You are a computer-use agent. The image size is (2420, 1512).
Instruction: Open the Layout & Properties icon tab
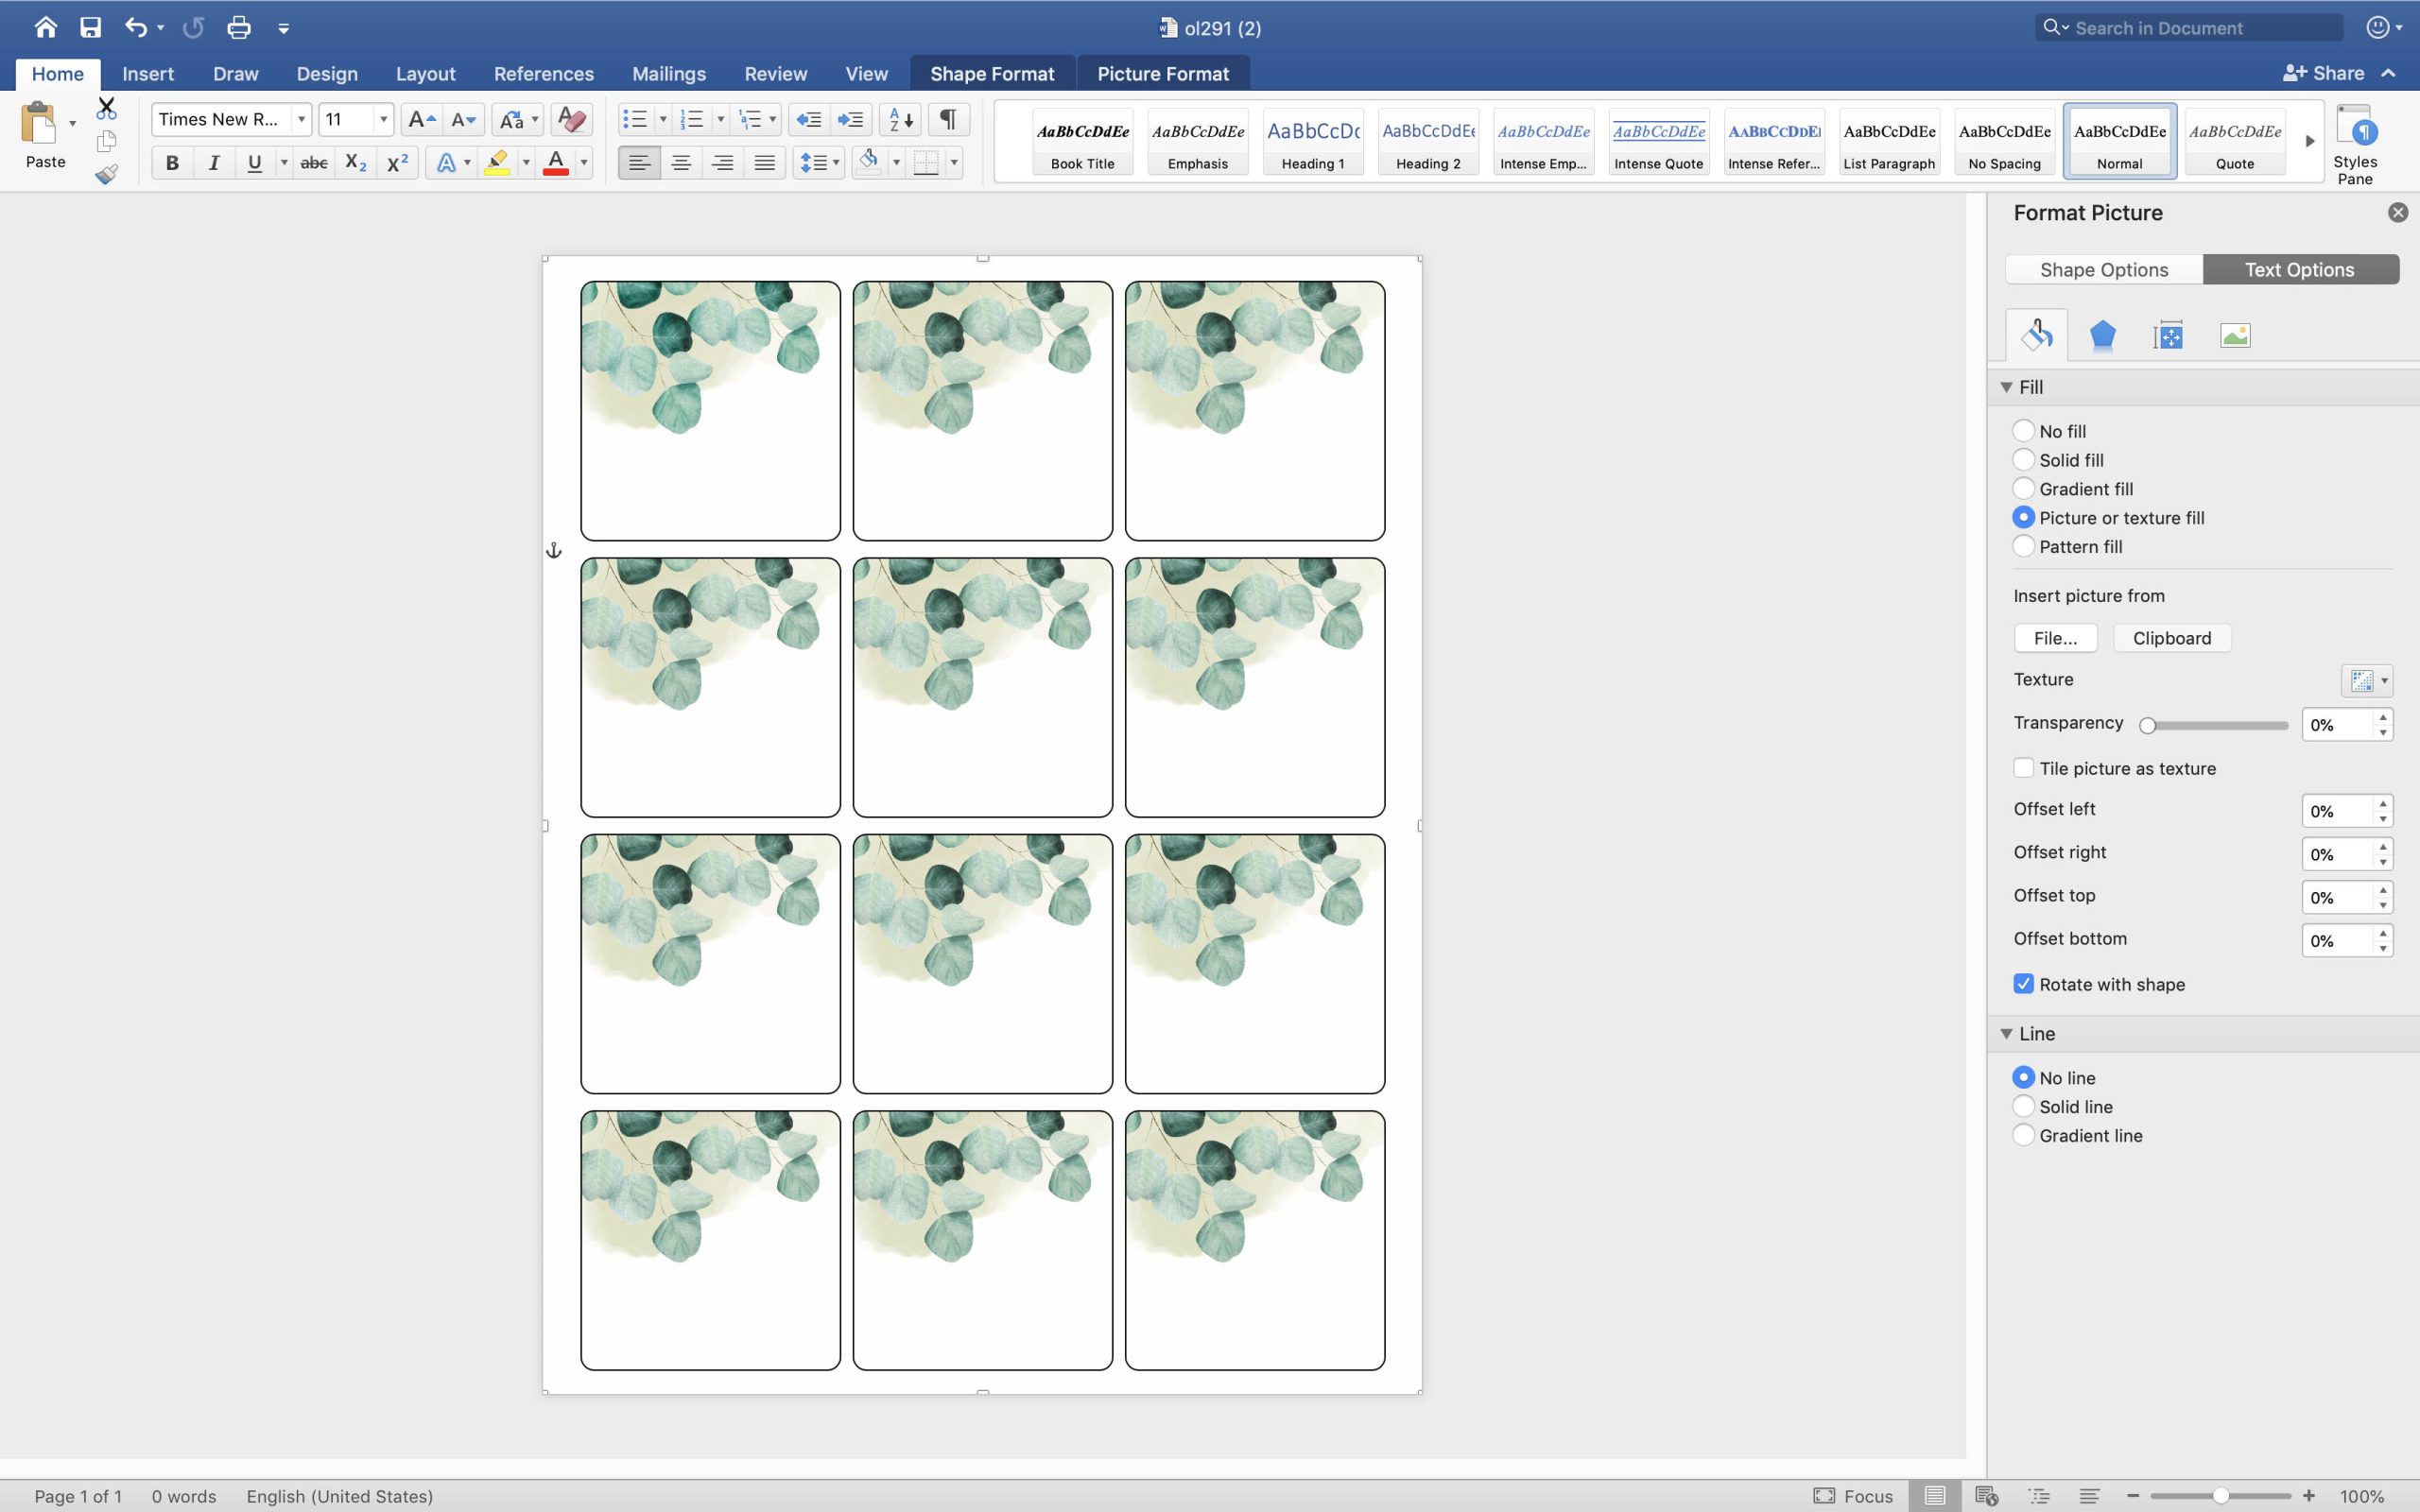tap(2168, 335)
